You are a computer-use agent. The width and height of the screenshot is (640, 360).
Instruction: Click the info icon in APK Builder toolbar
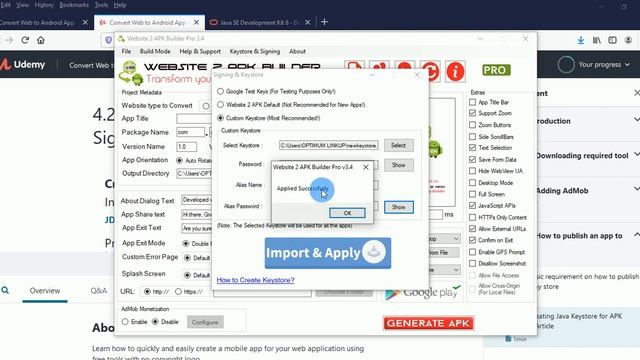tap(455, 71)
